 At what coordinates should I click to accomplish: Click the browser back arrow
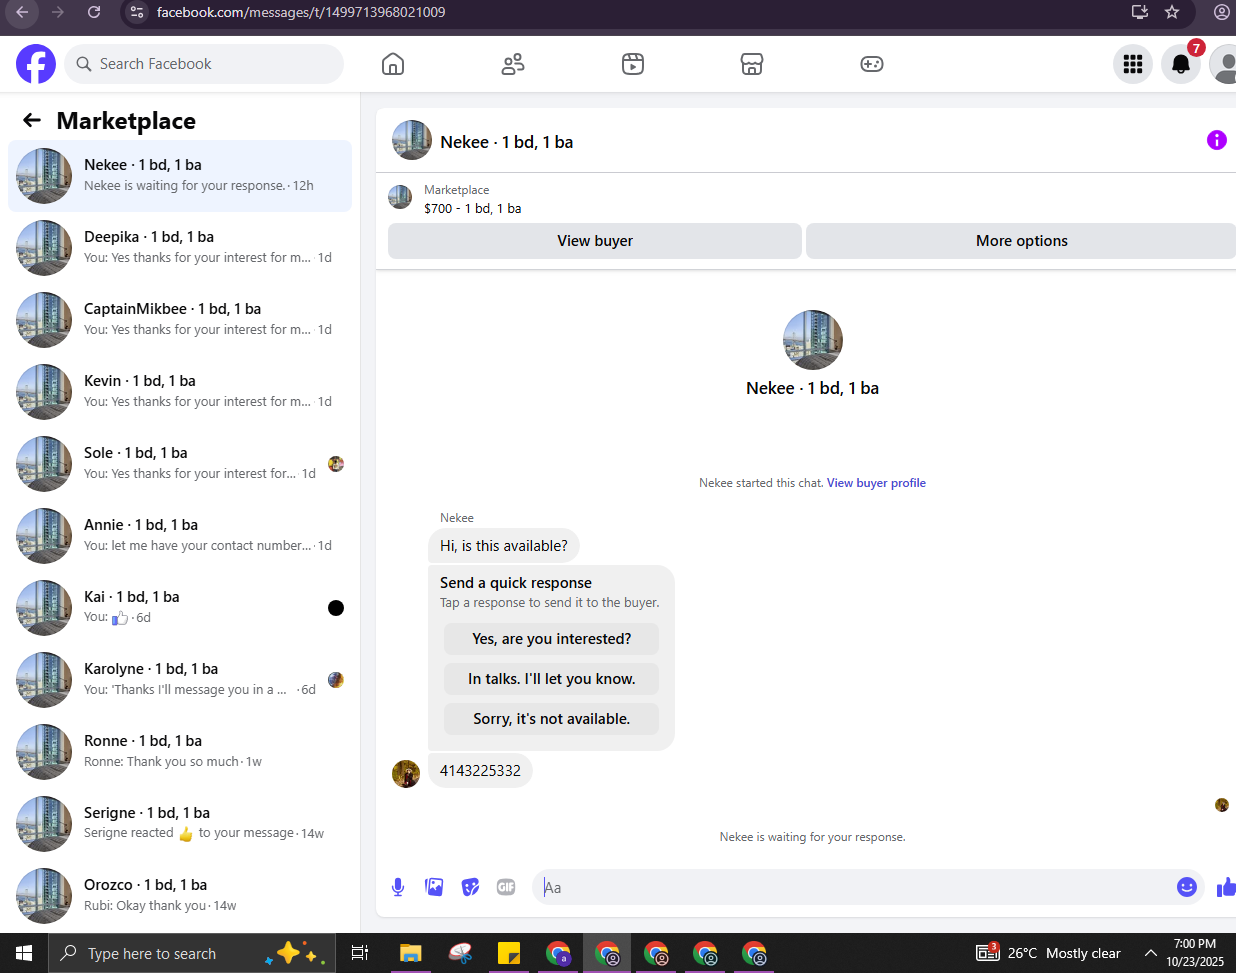coord(22,12)
